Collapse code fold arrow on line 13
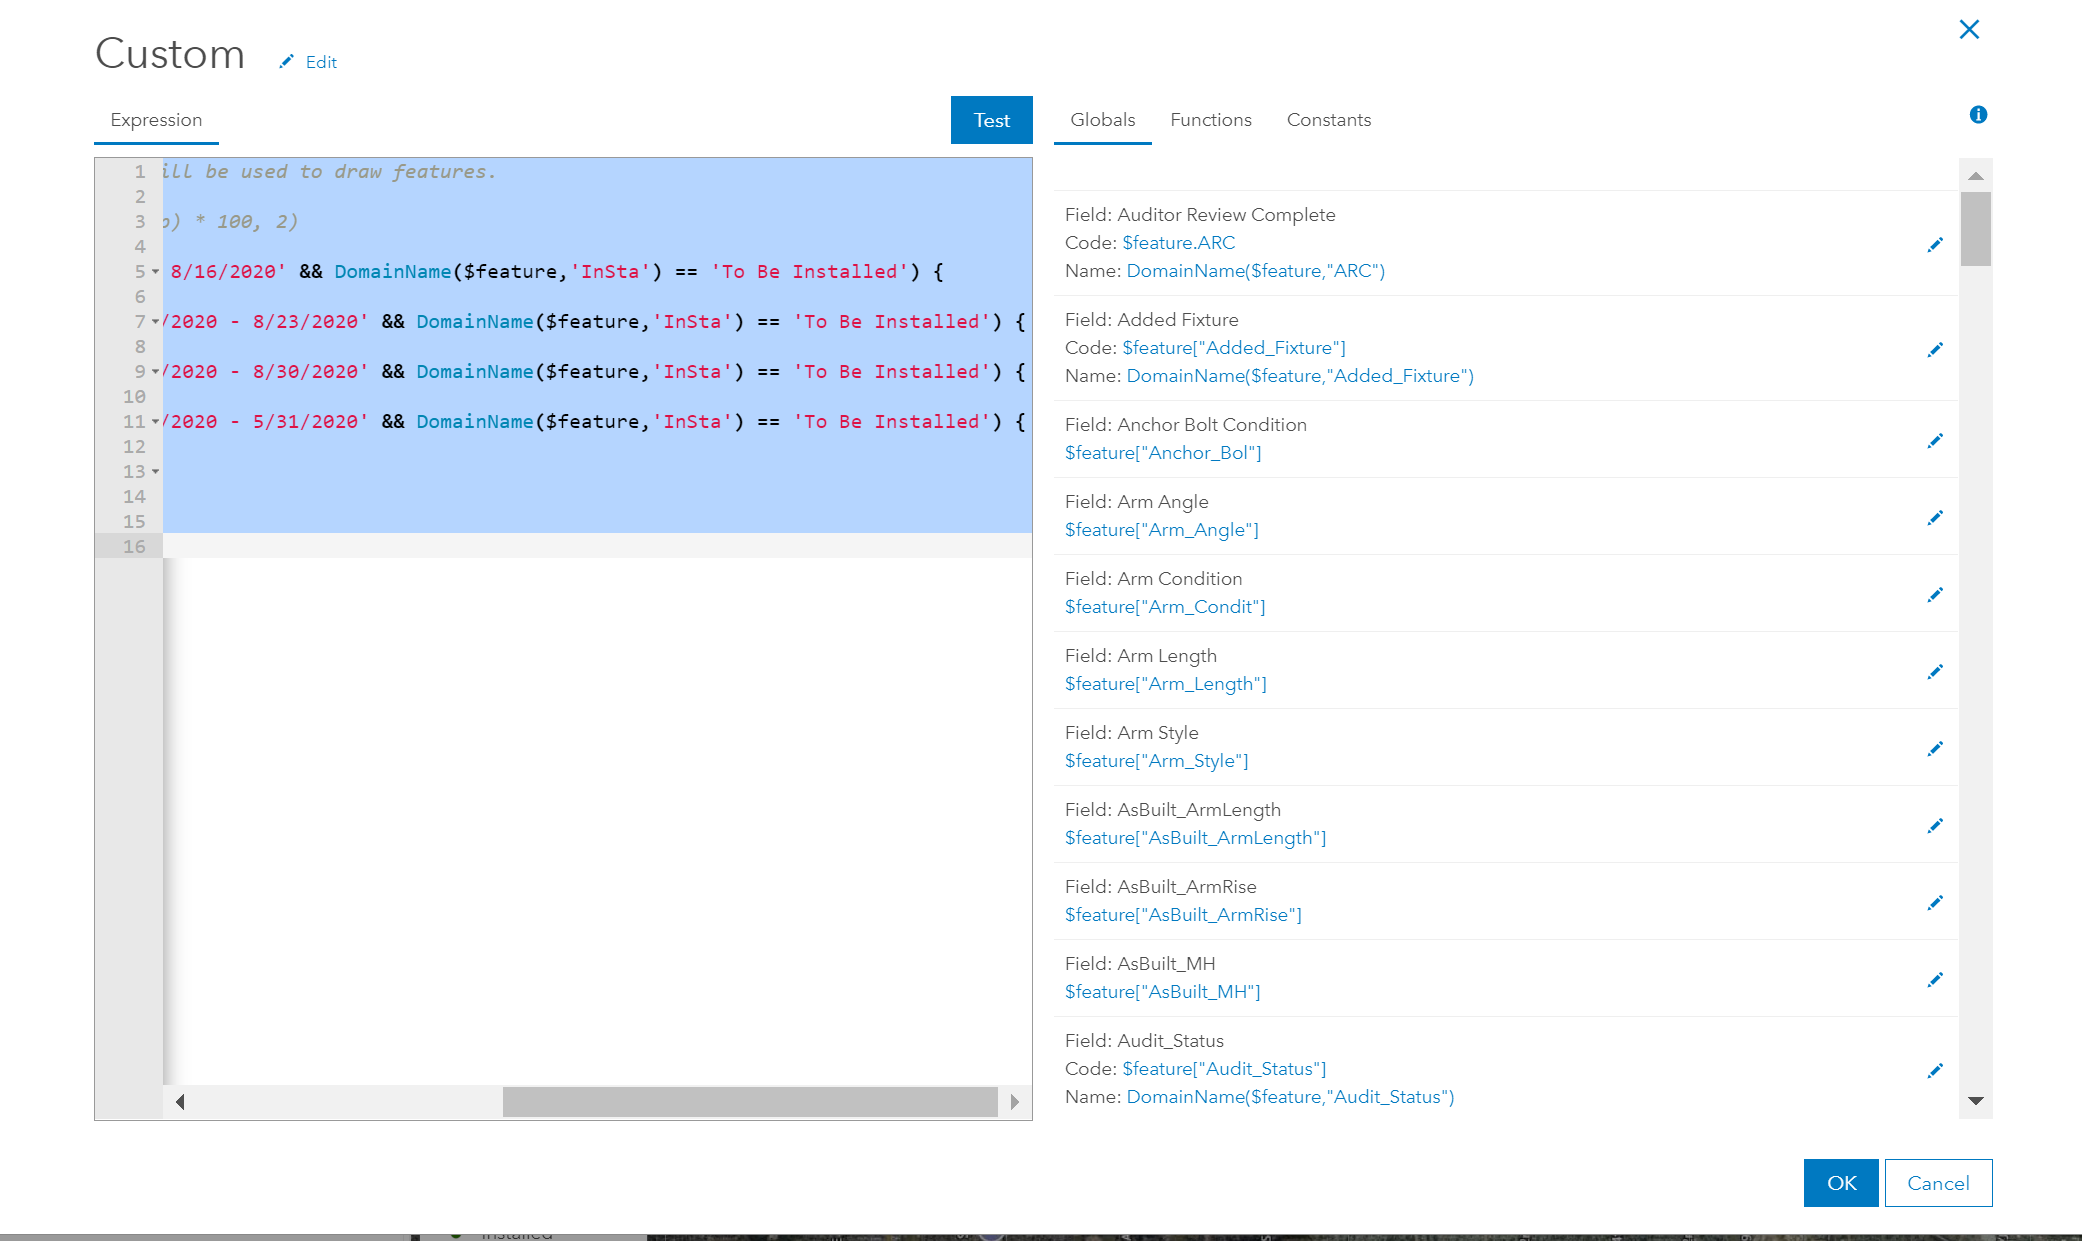The image size is (2082, 1241). (156, 472)
